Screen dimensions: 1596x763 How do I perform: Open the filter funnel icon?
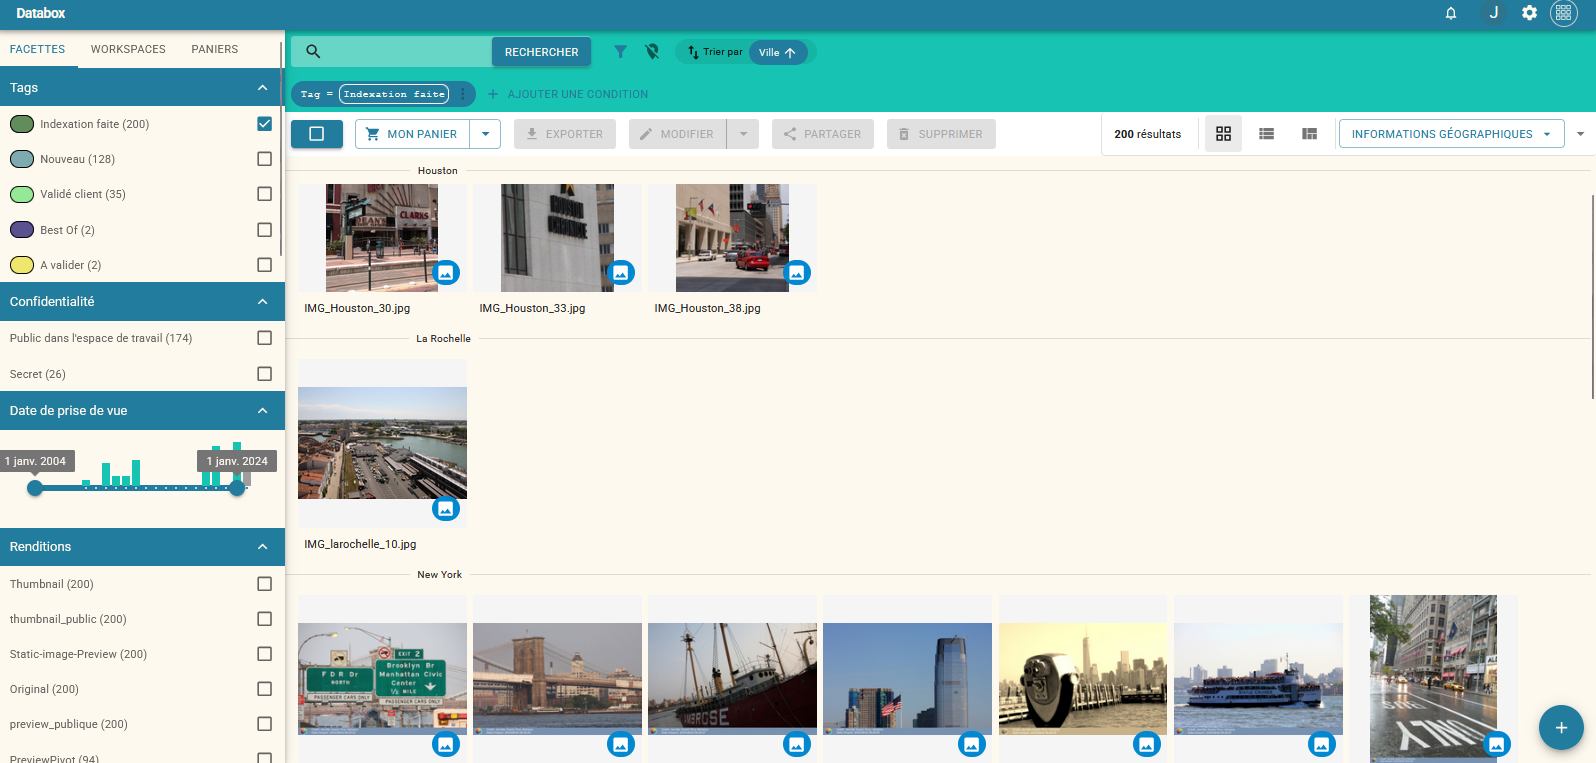tap(620, 51)
